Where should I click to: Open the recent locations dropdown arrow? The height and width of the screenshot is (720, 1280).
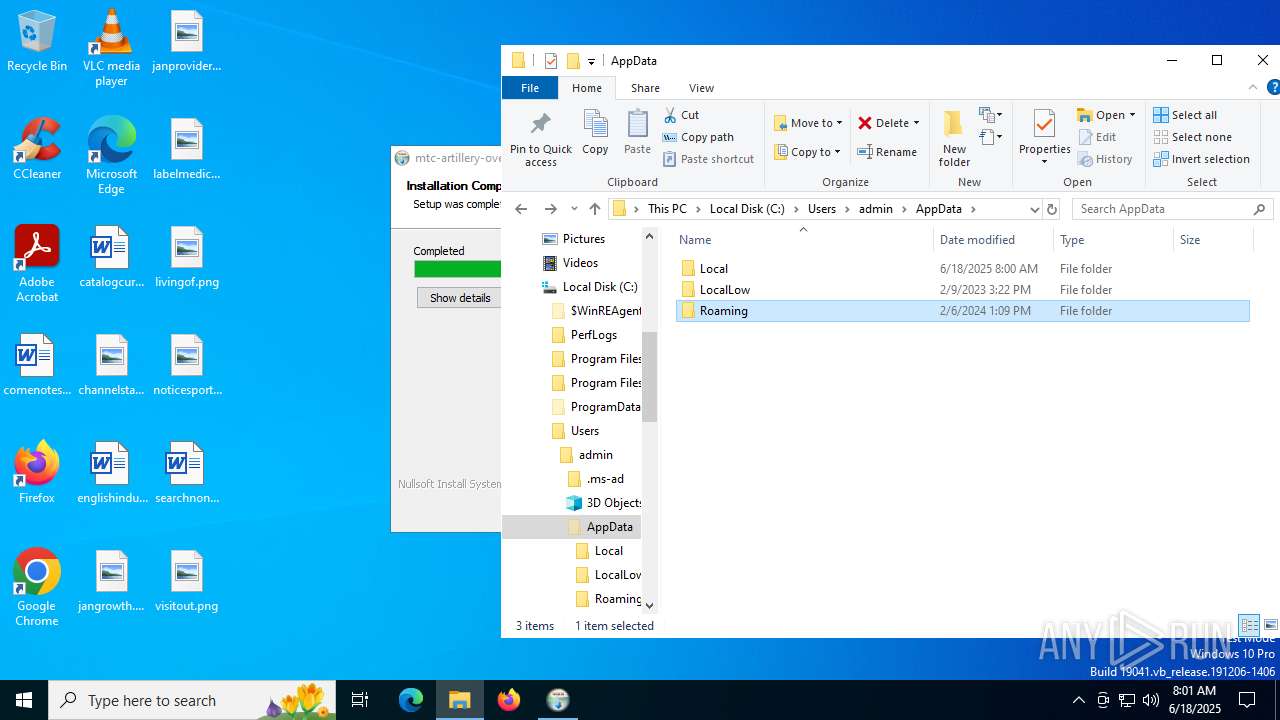point(574,209)
